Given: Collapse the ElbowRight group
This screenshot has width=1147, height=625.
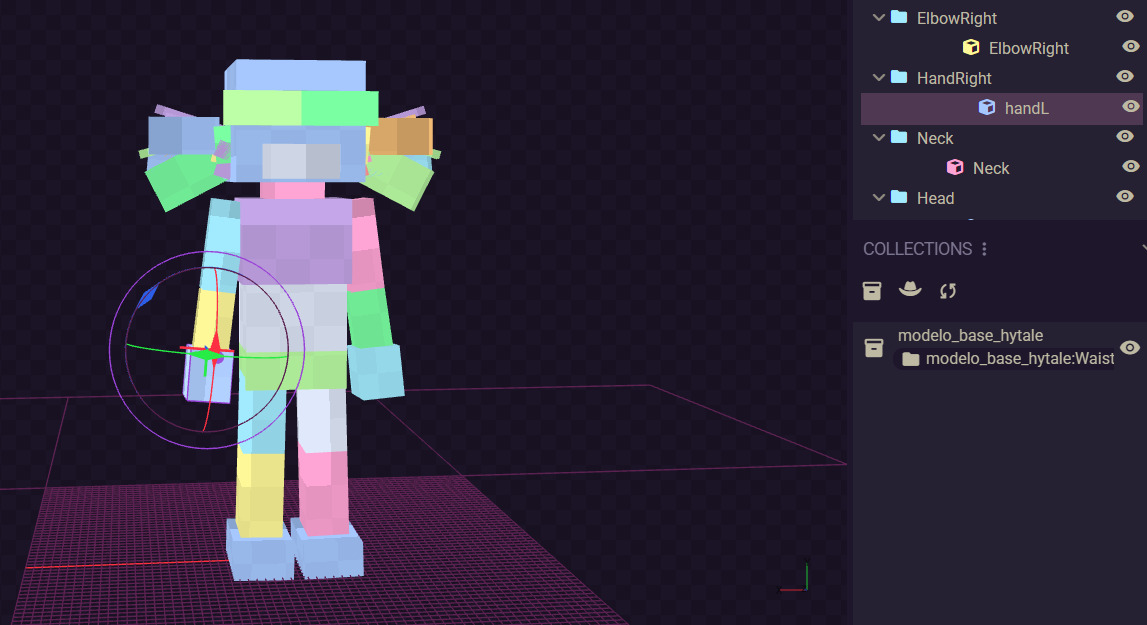Looking at the screenshot, I should 879,17.
